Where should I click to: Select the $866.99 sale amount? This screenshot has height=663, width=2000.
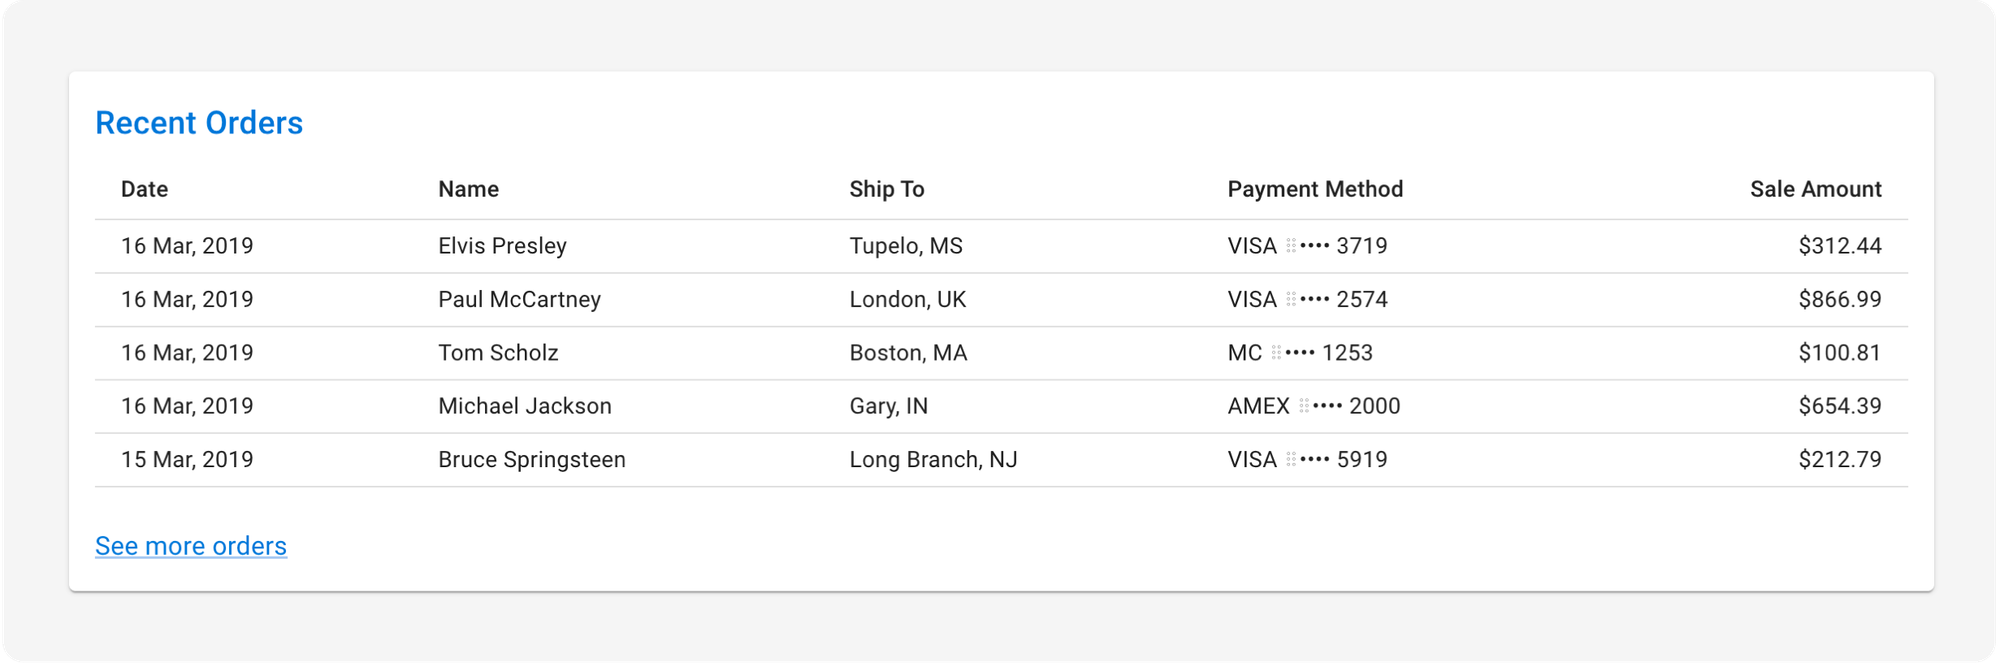(1839, 300)
